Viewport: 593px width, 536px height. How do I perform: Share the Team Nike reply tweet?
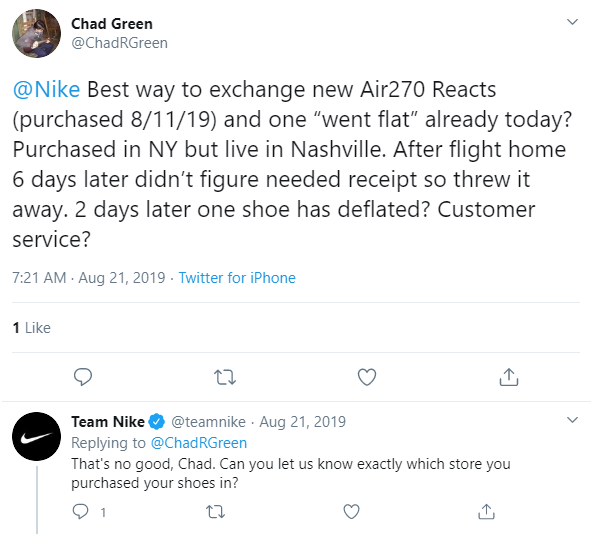486,512
